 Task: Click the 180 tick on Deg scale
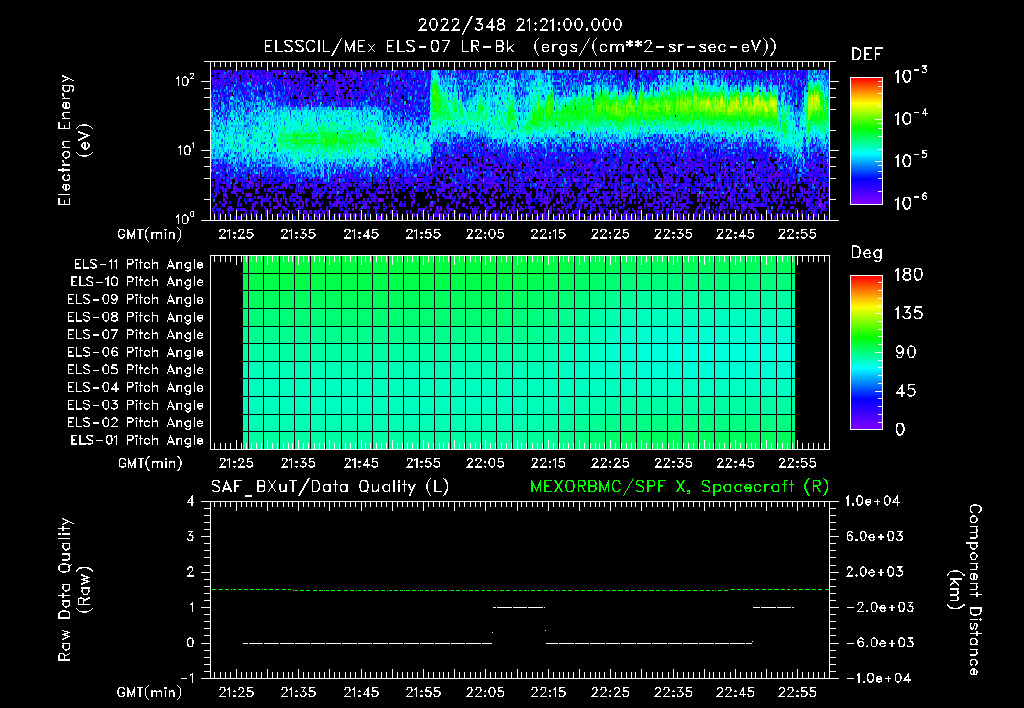[908, 275]
